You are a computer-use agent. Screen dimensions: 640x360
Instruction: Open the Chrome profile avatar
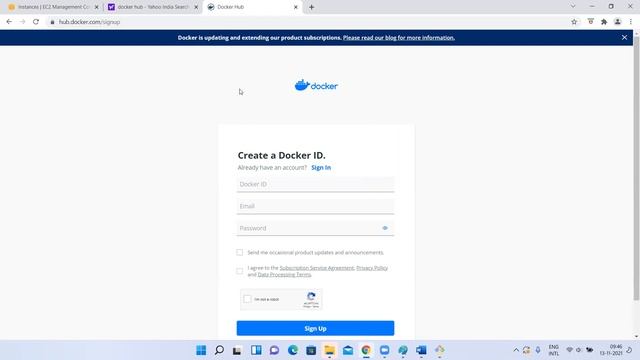click(618, 22)
